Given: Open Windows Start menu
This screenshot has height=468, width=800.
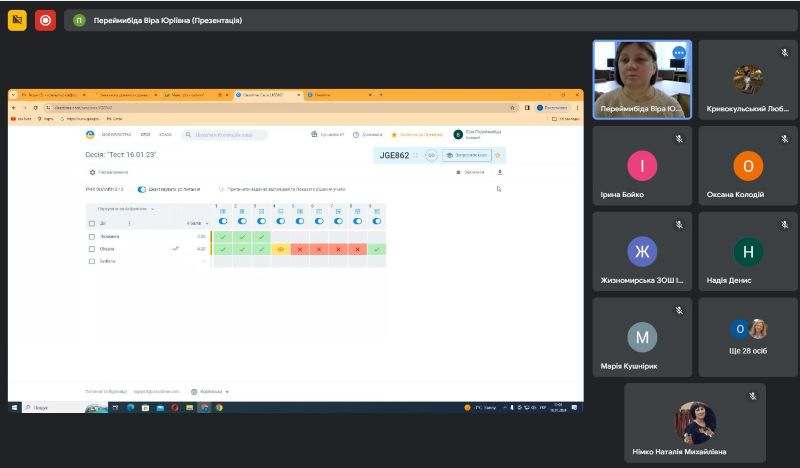Looking at the screenshot, I should pos(14,407).
